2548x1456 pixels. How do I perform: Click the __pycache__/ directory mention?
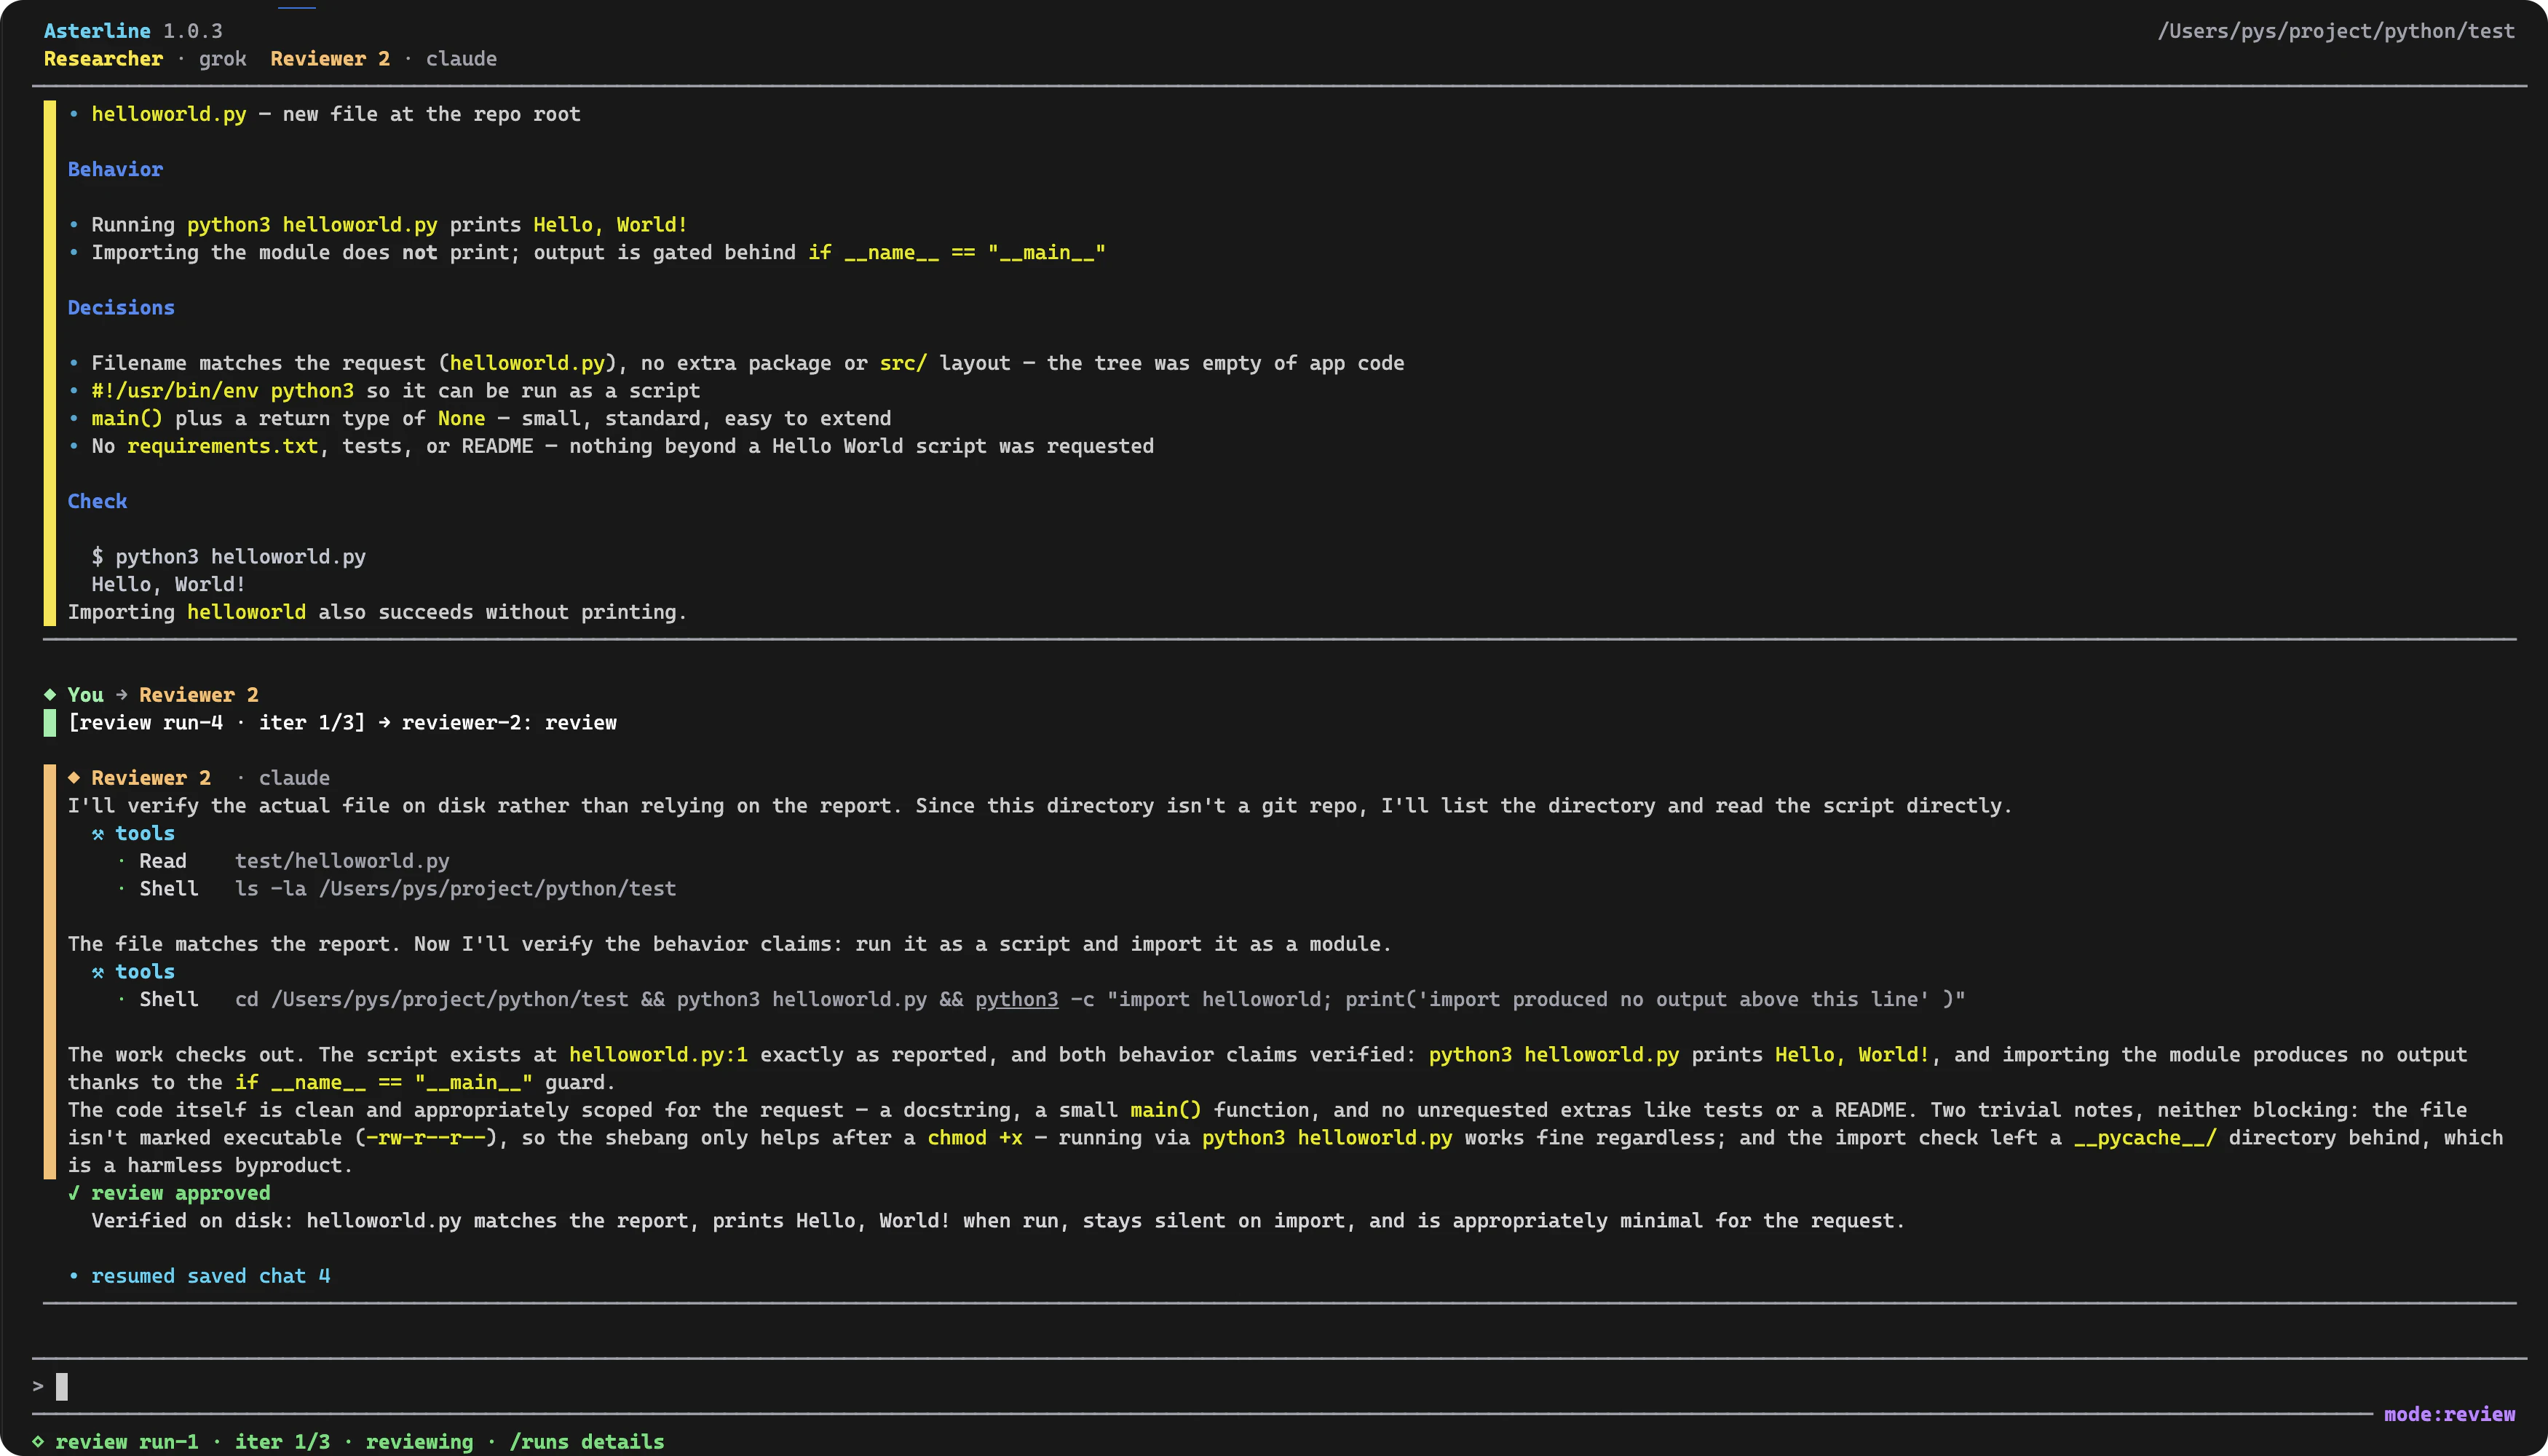2145,1138
